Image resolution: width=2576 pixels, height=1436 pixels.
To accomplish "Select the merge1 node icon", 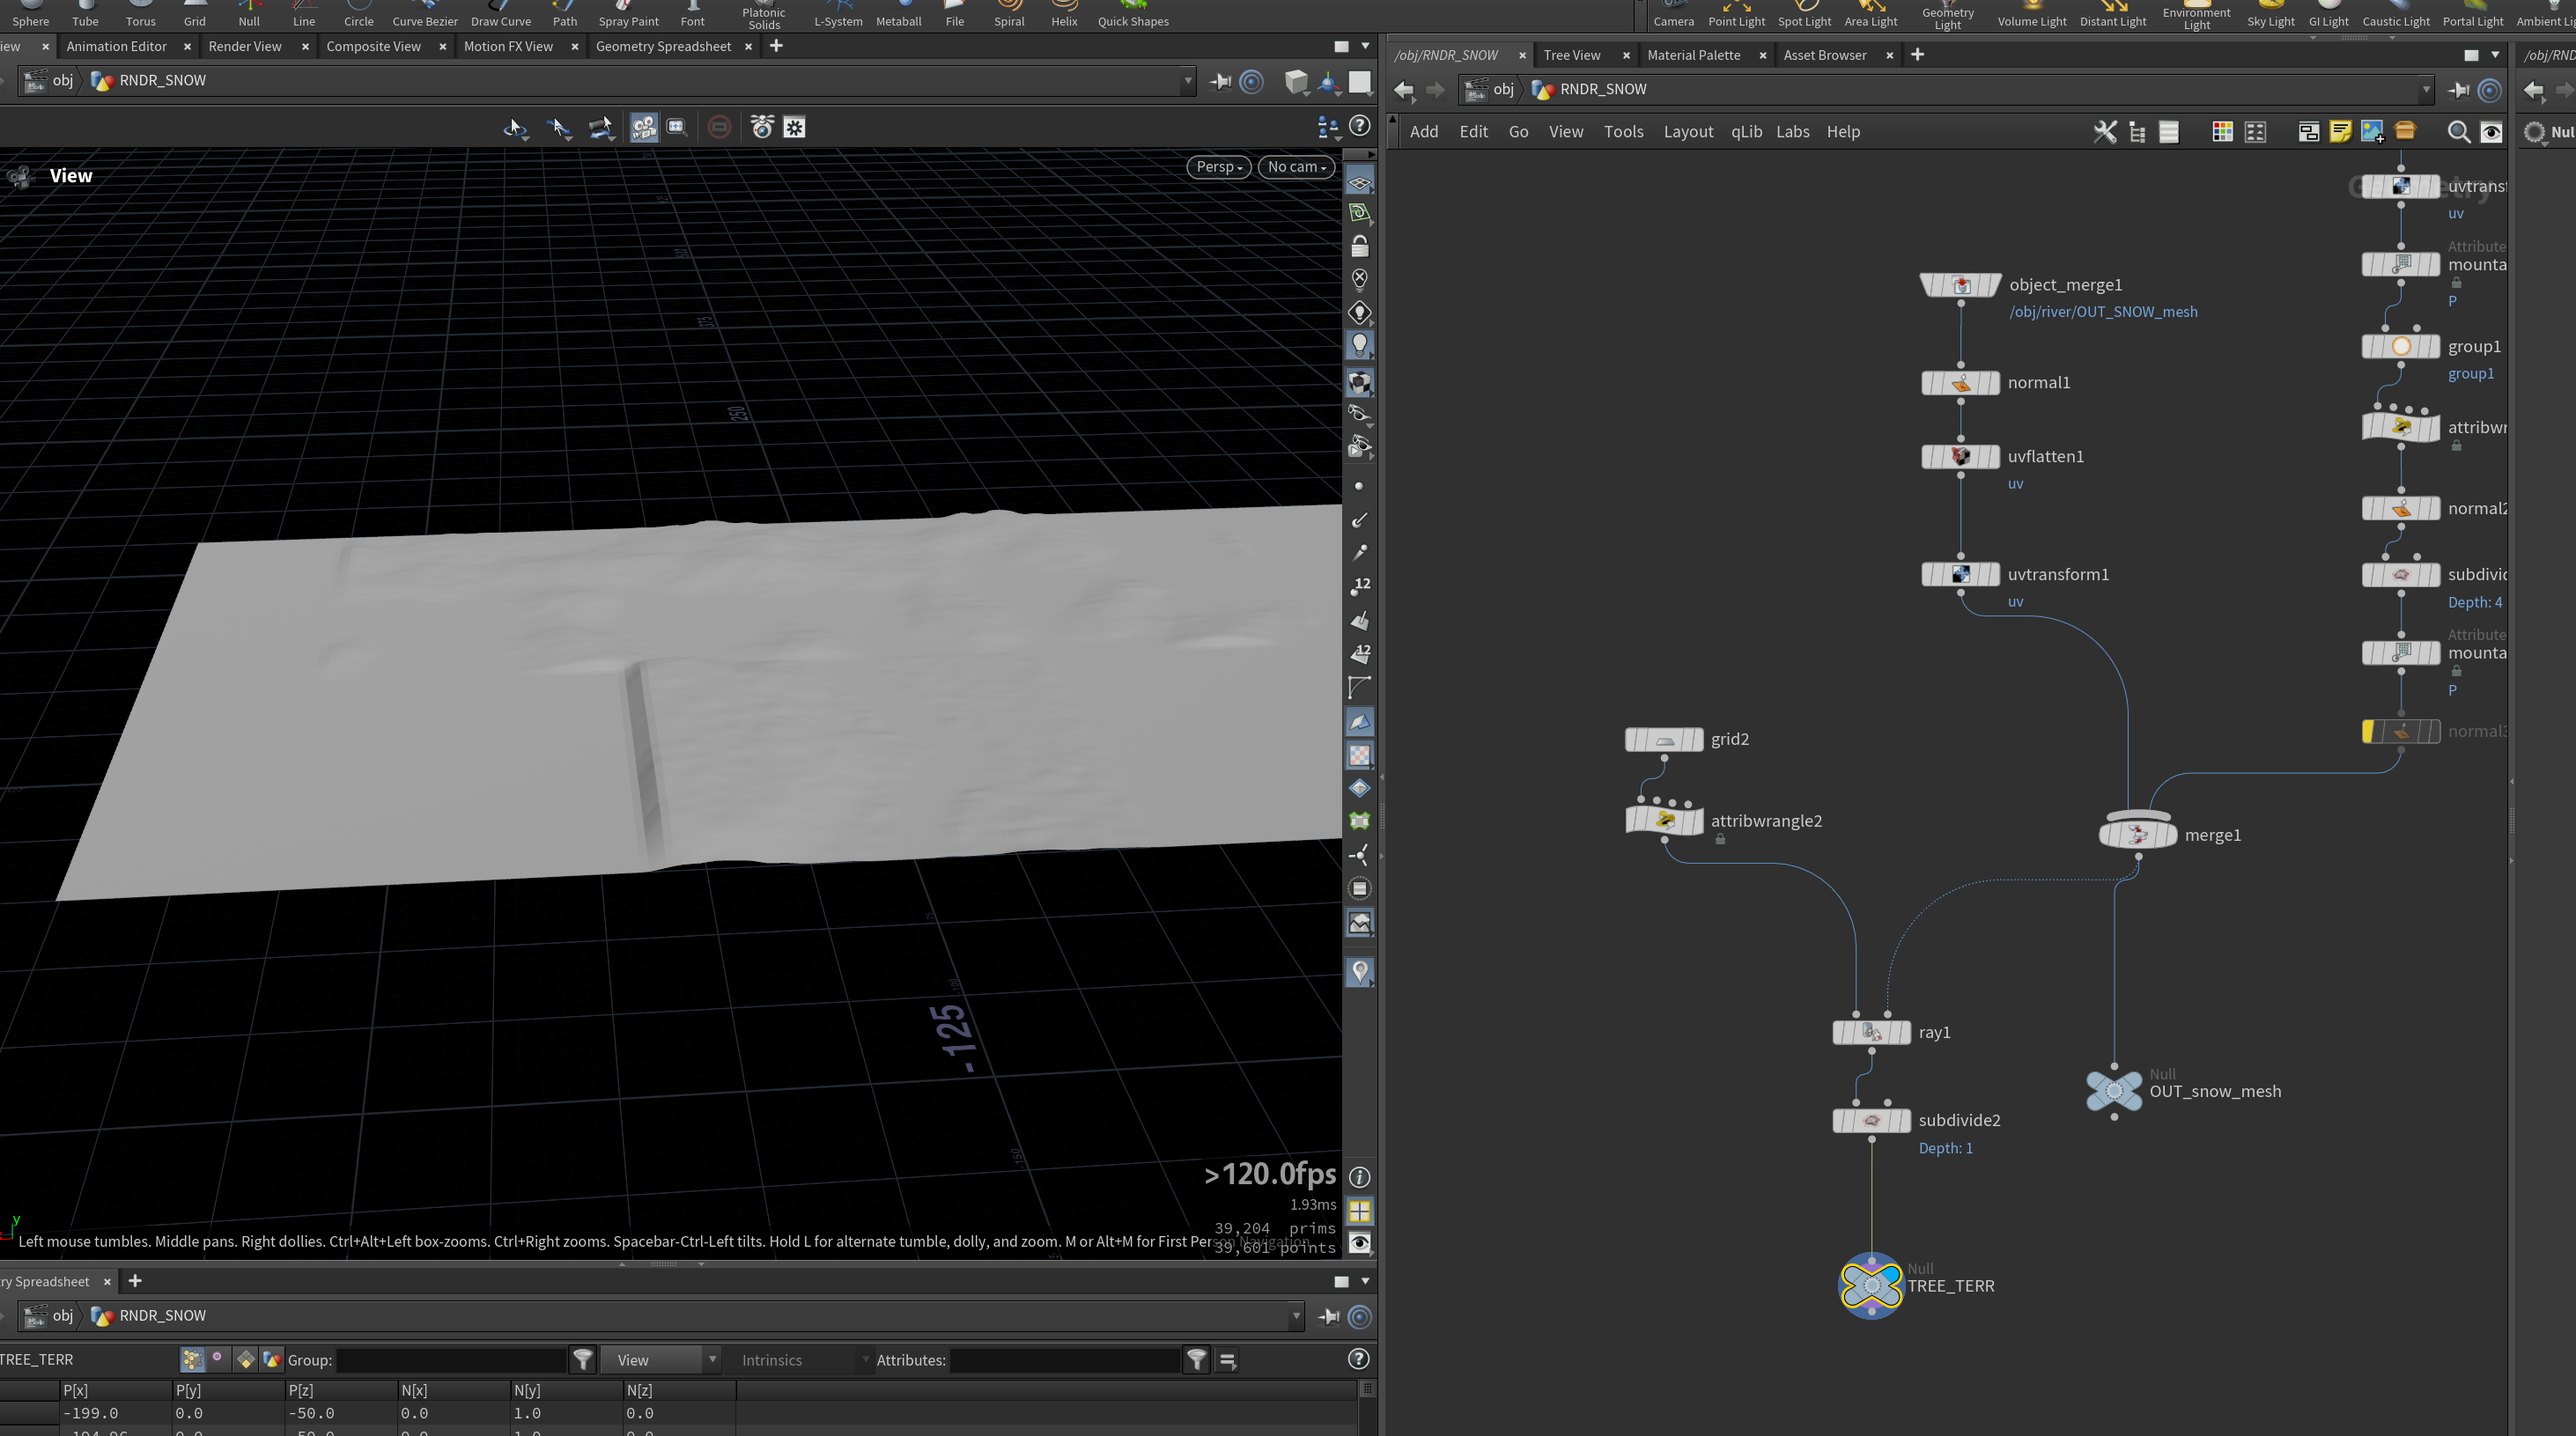I will coord(2137,834).
